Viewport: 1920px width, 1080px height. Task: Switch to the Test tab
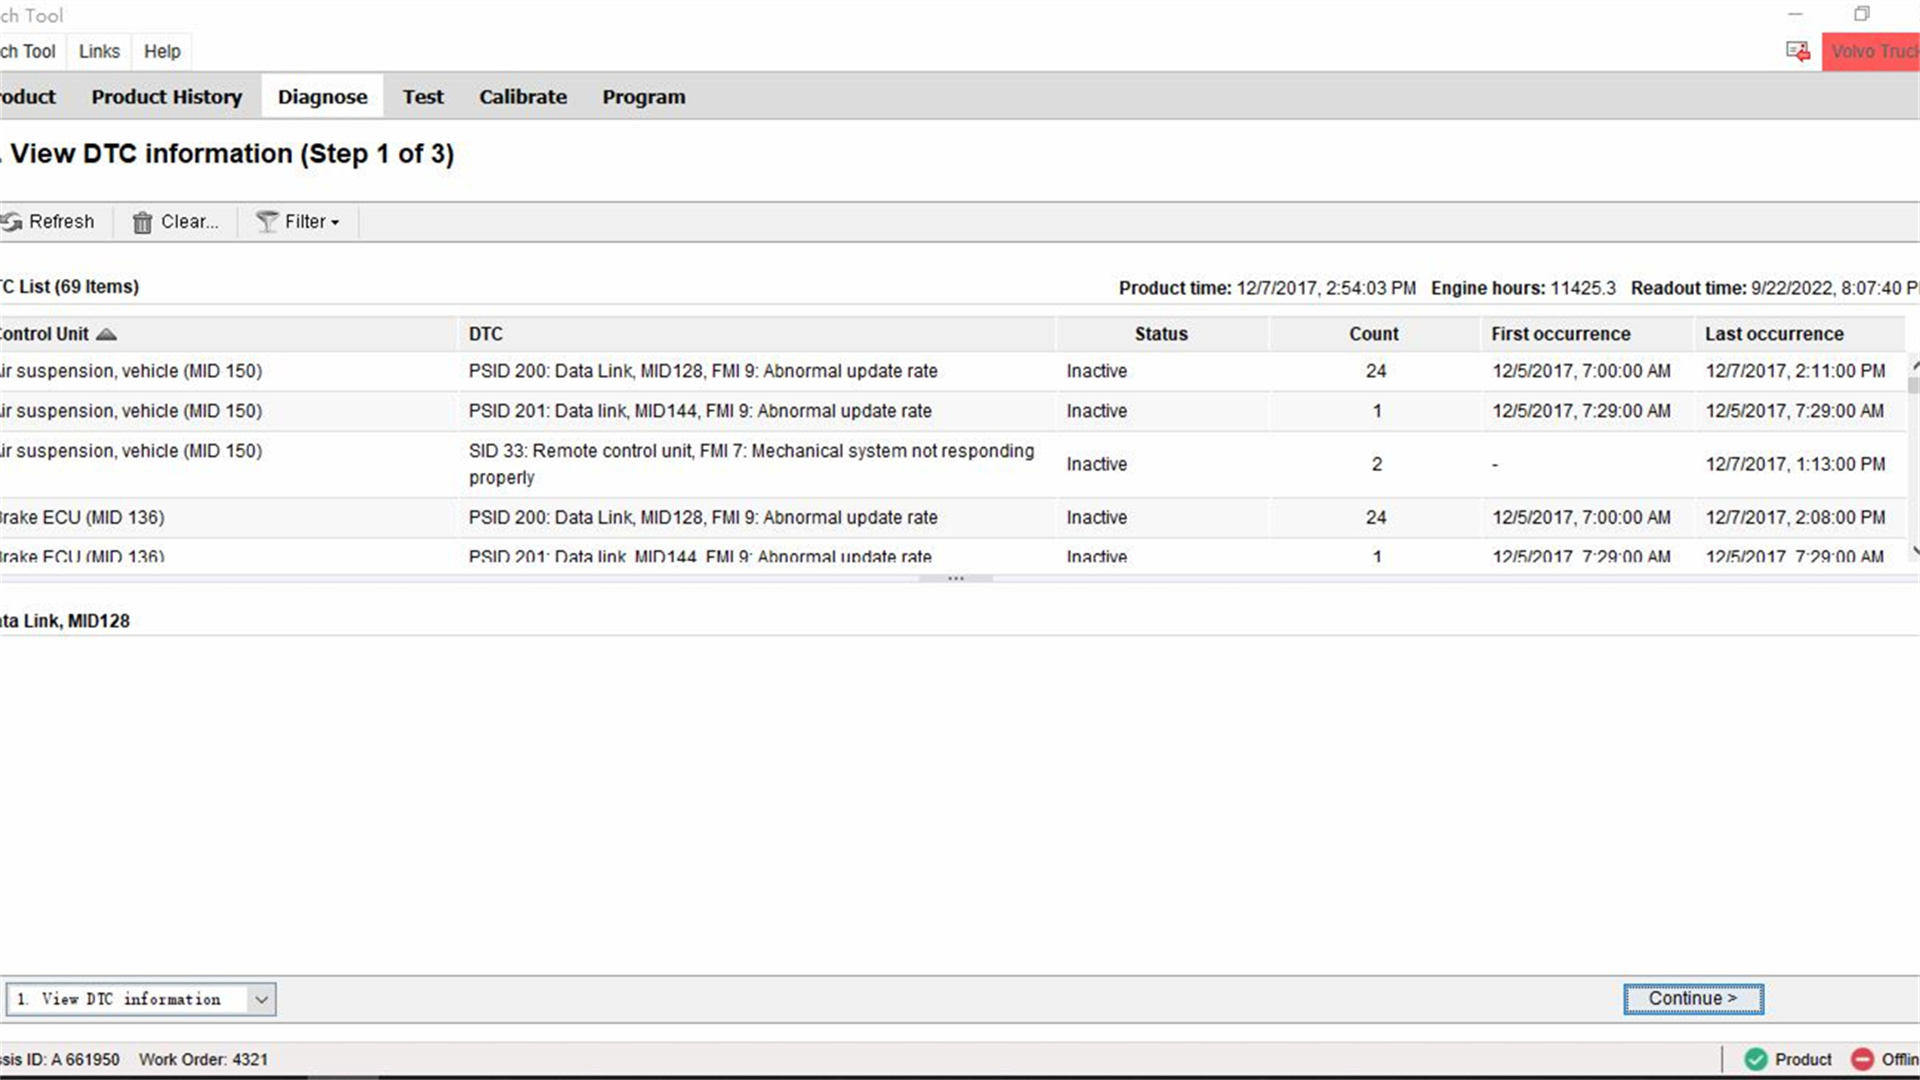pos(423,97)
